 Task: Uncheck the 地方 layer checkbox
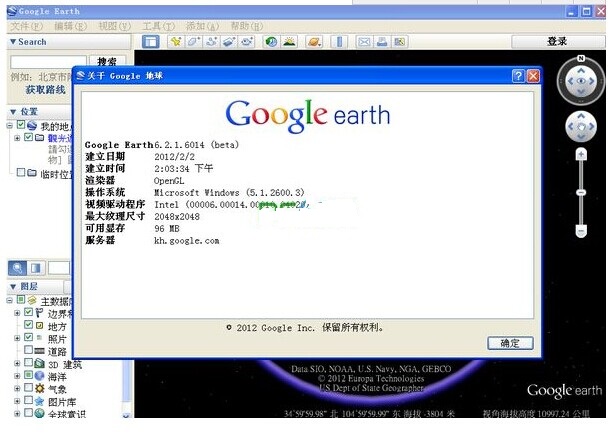tap(28, 324)
